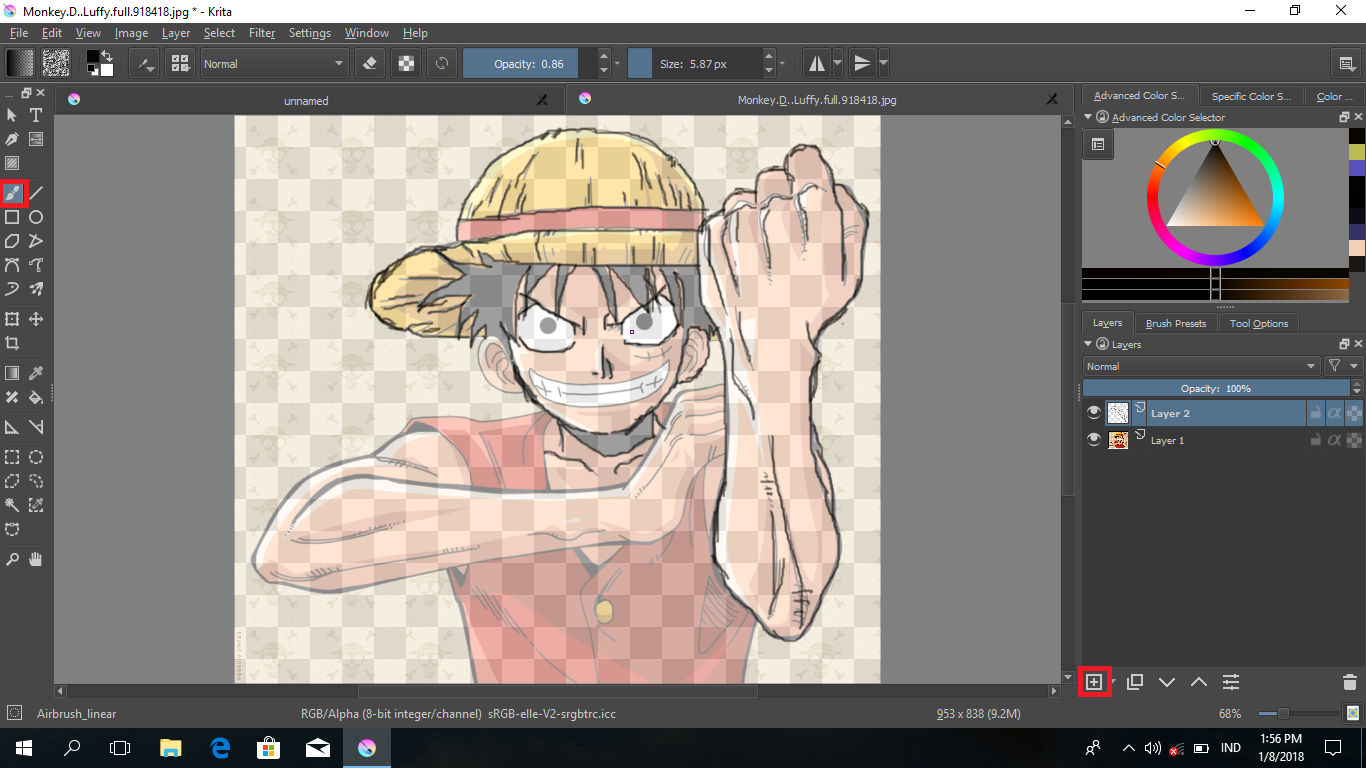This screenshot has width=1366, height=768.
Task: Open horizontal mirror options arrow
Action: tap(838, 63)
